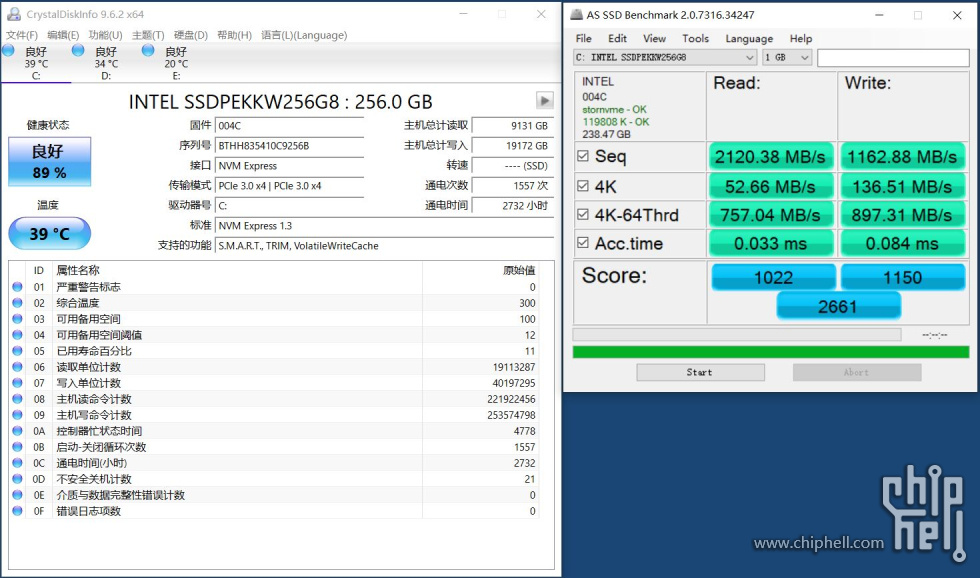The image size is (980, 578).
Task: Click status orb for attribute 0E
Action: [18, 495]
